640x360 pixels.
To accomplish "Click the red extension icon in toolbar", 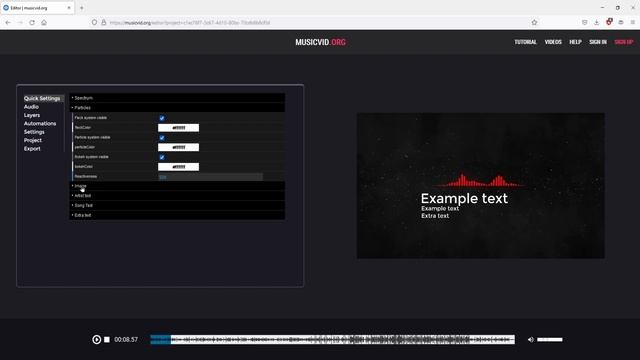I will 609,22.
